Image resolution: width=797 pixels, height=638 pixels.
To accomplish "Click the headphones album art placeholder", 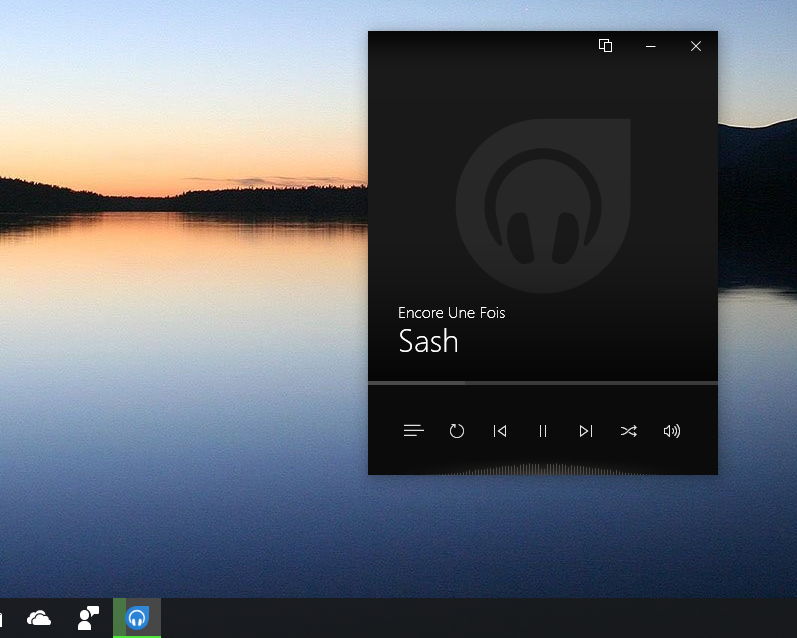I will point(543,205).
